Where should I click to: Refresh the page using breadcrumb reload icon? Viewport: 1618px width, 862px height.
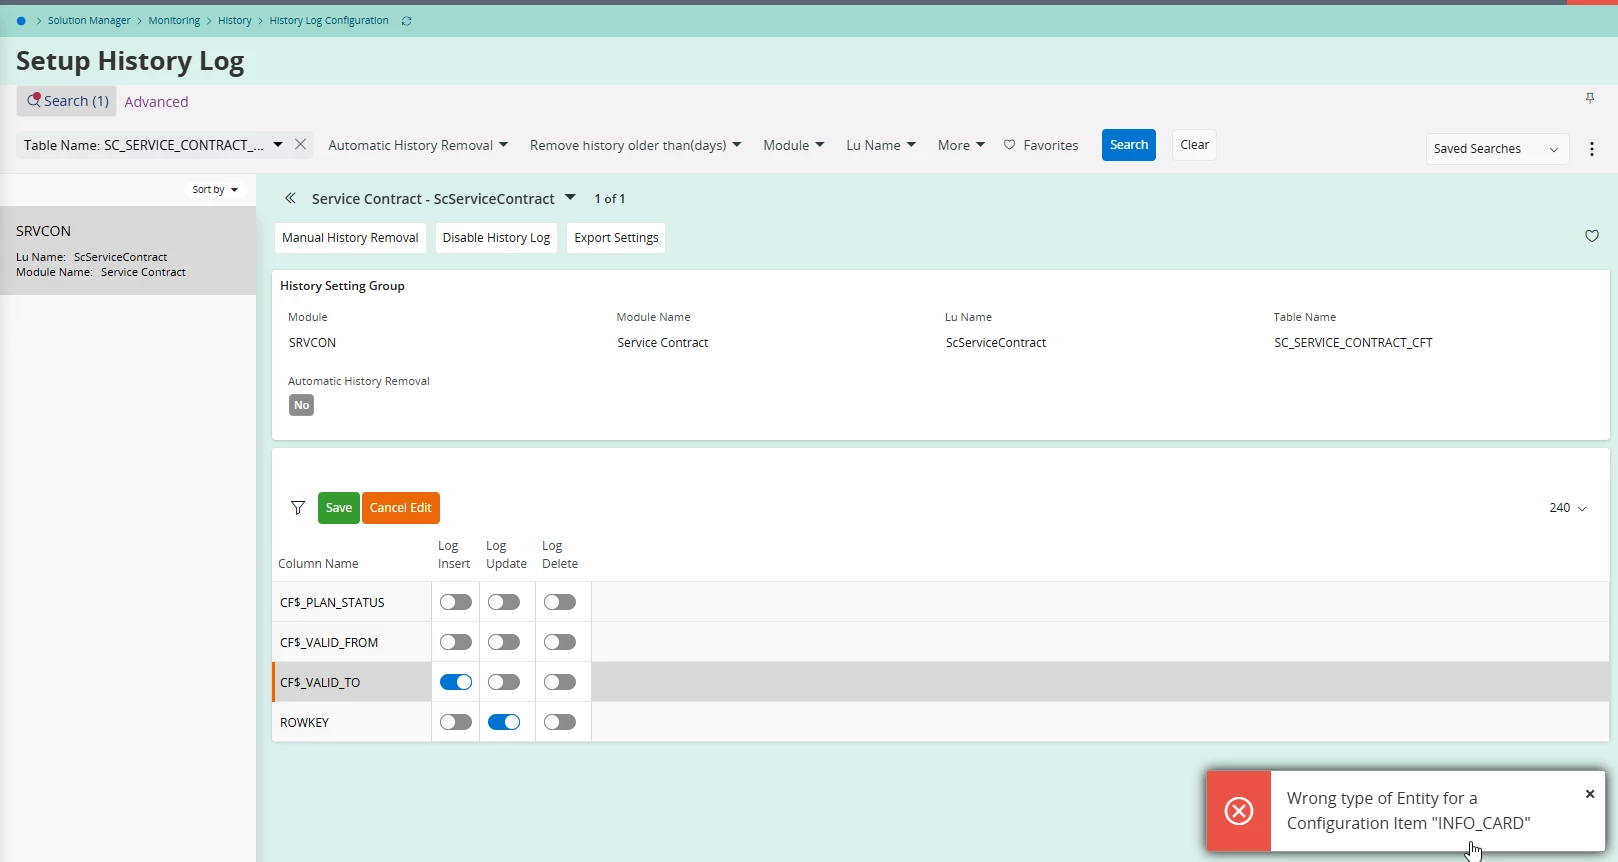coord(407,21)
